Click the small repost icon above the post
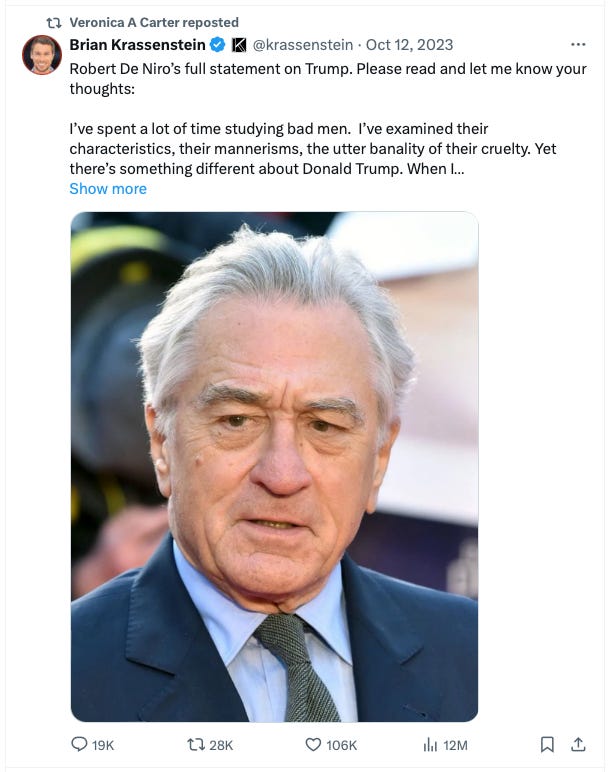The width and height of the screenshot is (610, 772). point(54,23)
